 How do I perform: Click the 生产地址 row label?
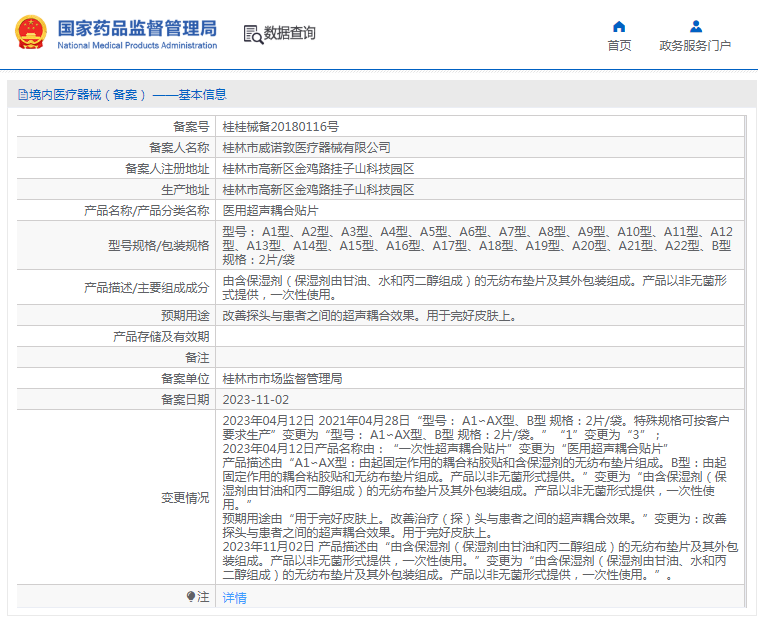(185, 189)
